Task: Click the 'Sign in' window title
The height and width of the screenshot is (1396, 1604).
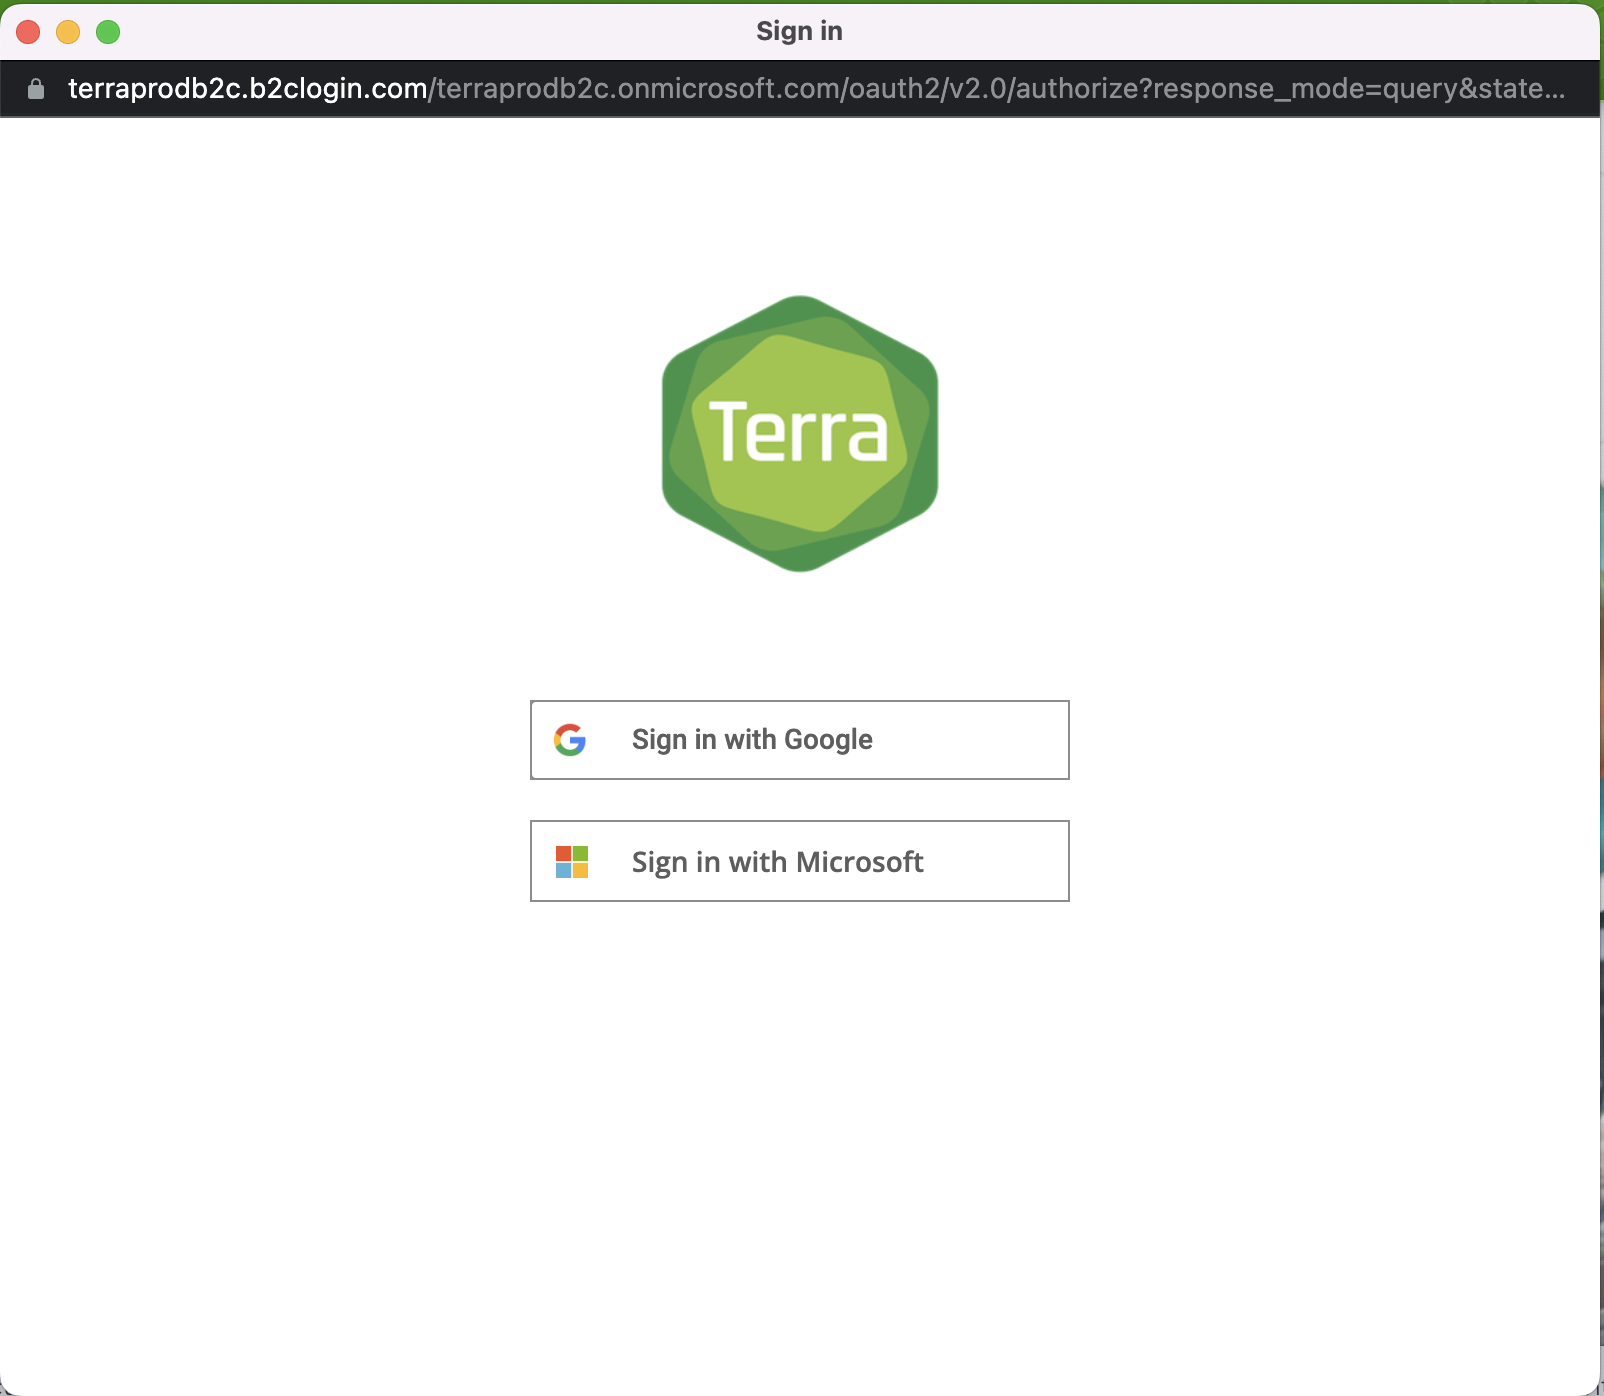Action: 799,31
